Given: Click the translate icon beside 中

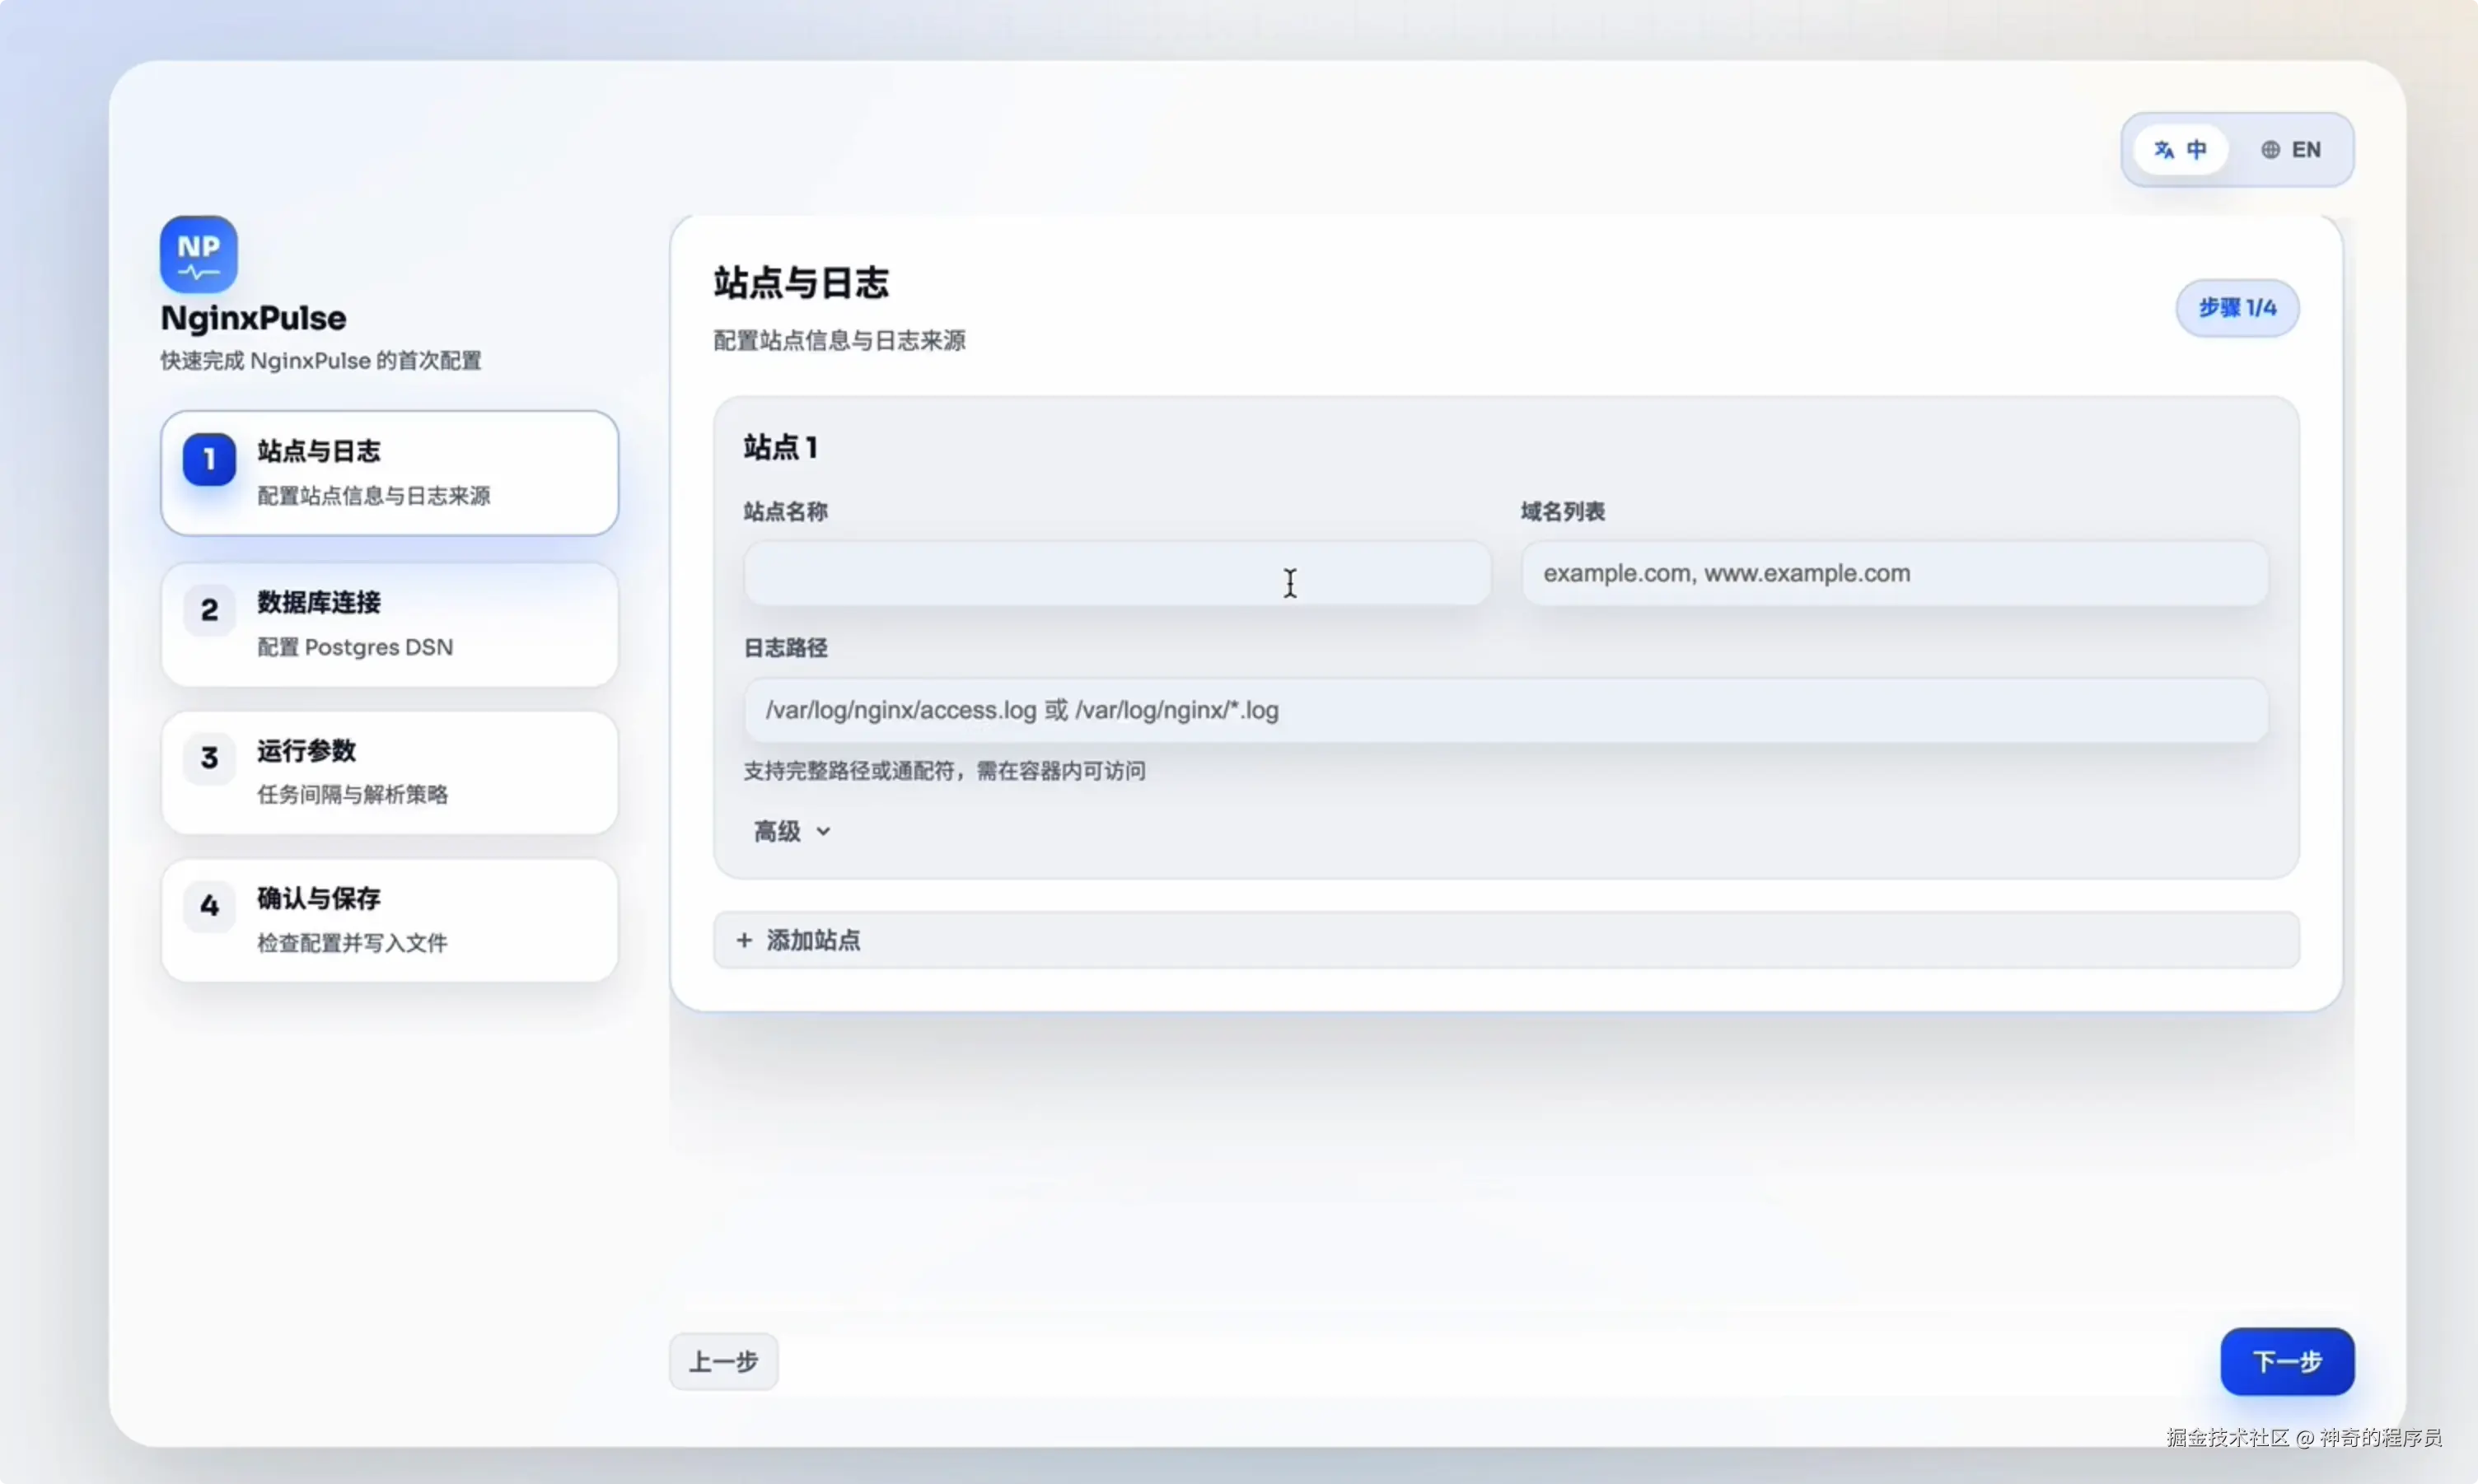Looking at the screenshot, I should (x=2163, y=150).
